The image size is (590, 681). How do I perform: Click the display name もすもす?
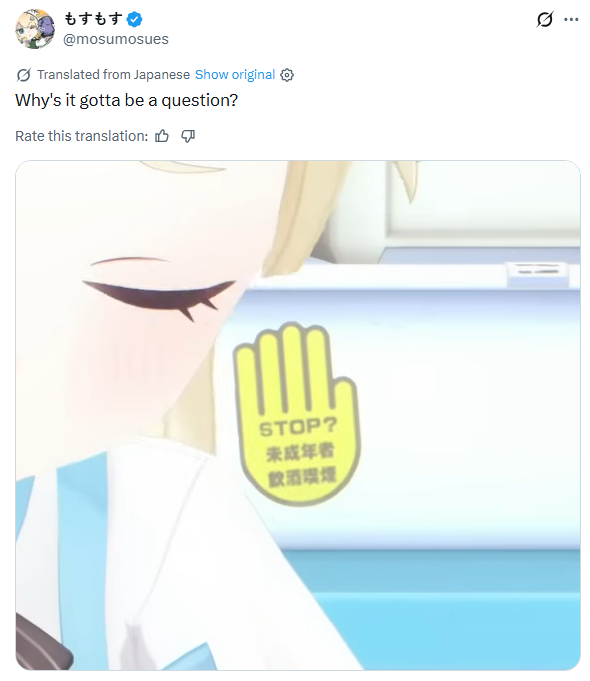[x=93, y=19]
